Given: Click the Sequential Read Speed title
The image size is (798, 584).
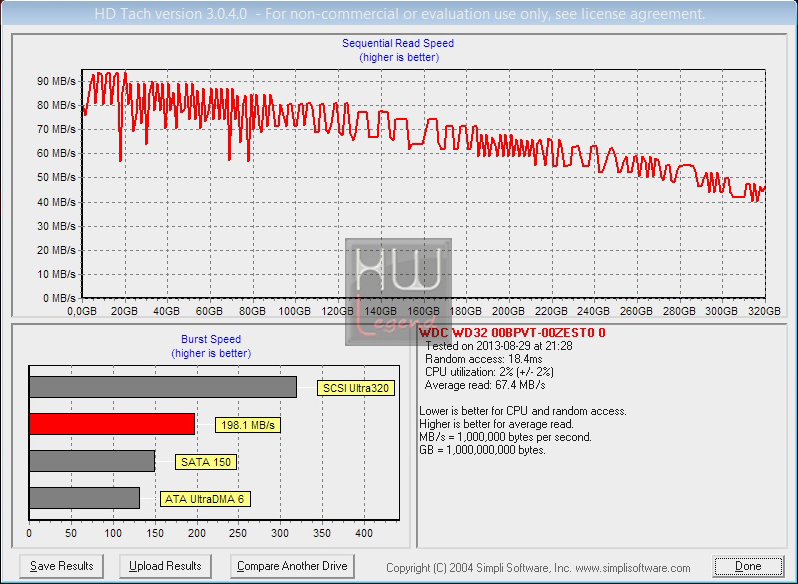Looking at the screenshot, I should (x=398, y=43).
